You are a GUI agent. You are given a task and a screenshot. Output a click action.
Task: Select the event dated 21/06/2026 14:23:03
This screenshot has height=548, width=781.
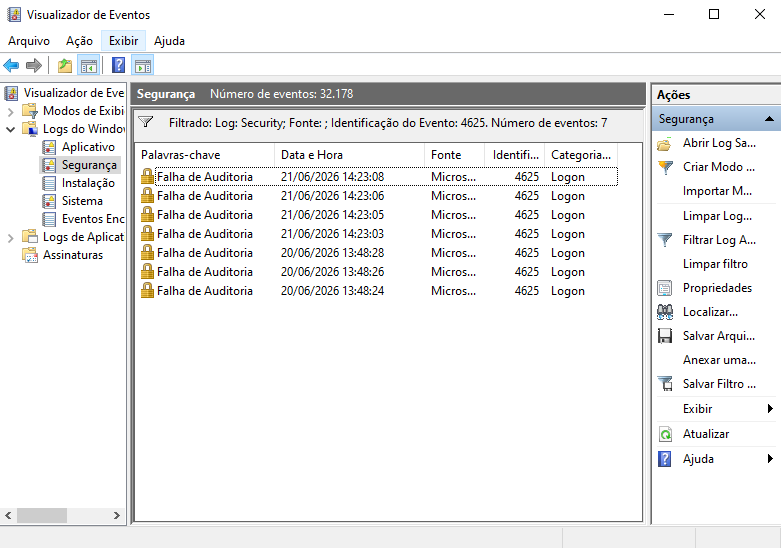tap(379, 234)
